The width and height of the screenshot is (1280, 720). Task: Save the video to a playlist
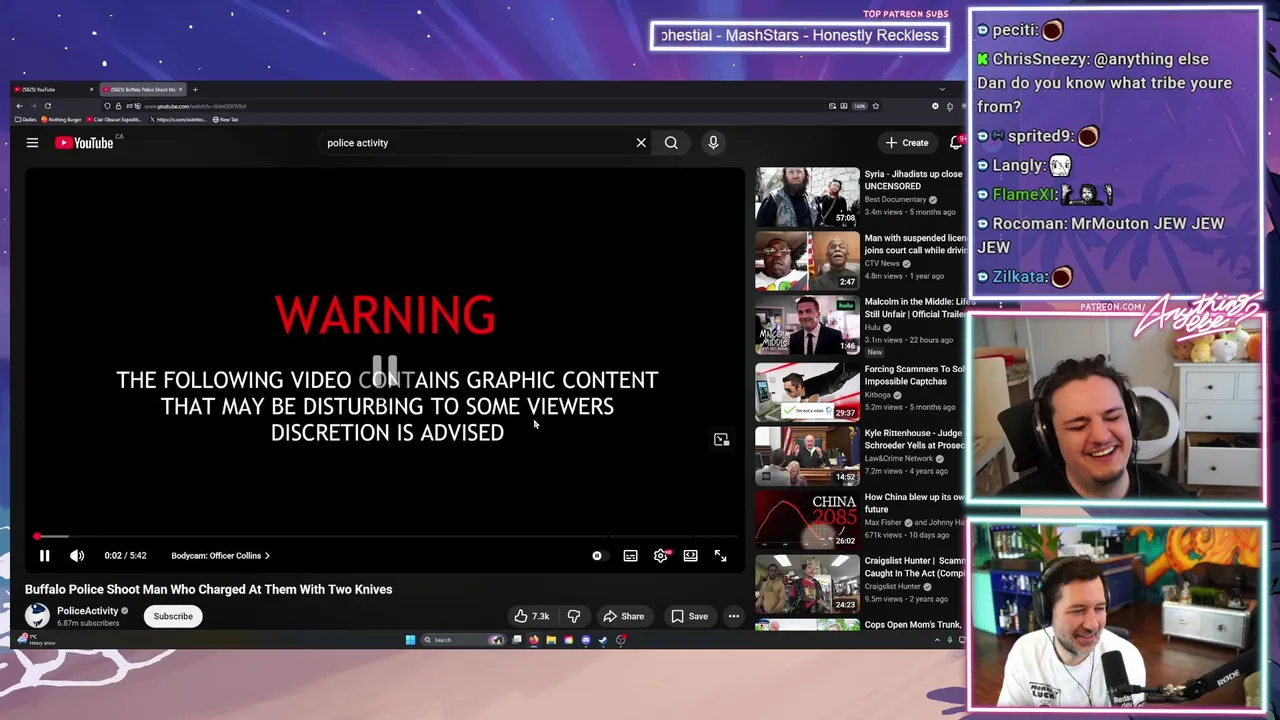tap(689, 616)
